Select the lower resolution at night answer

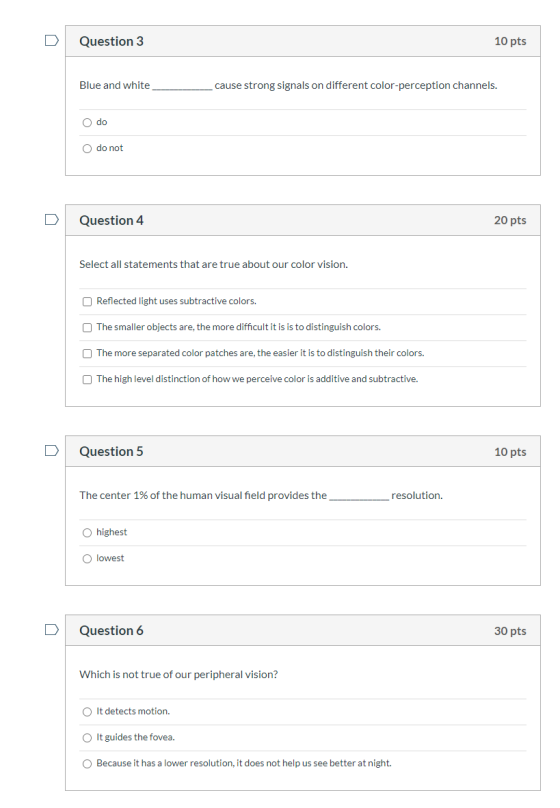click(x=87, y=764)
